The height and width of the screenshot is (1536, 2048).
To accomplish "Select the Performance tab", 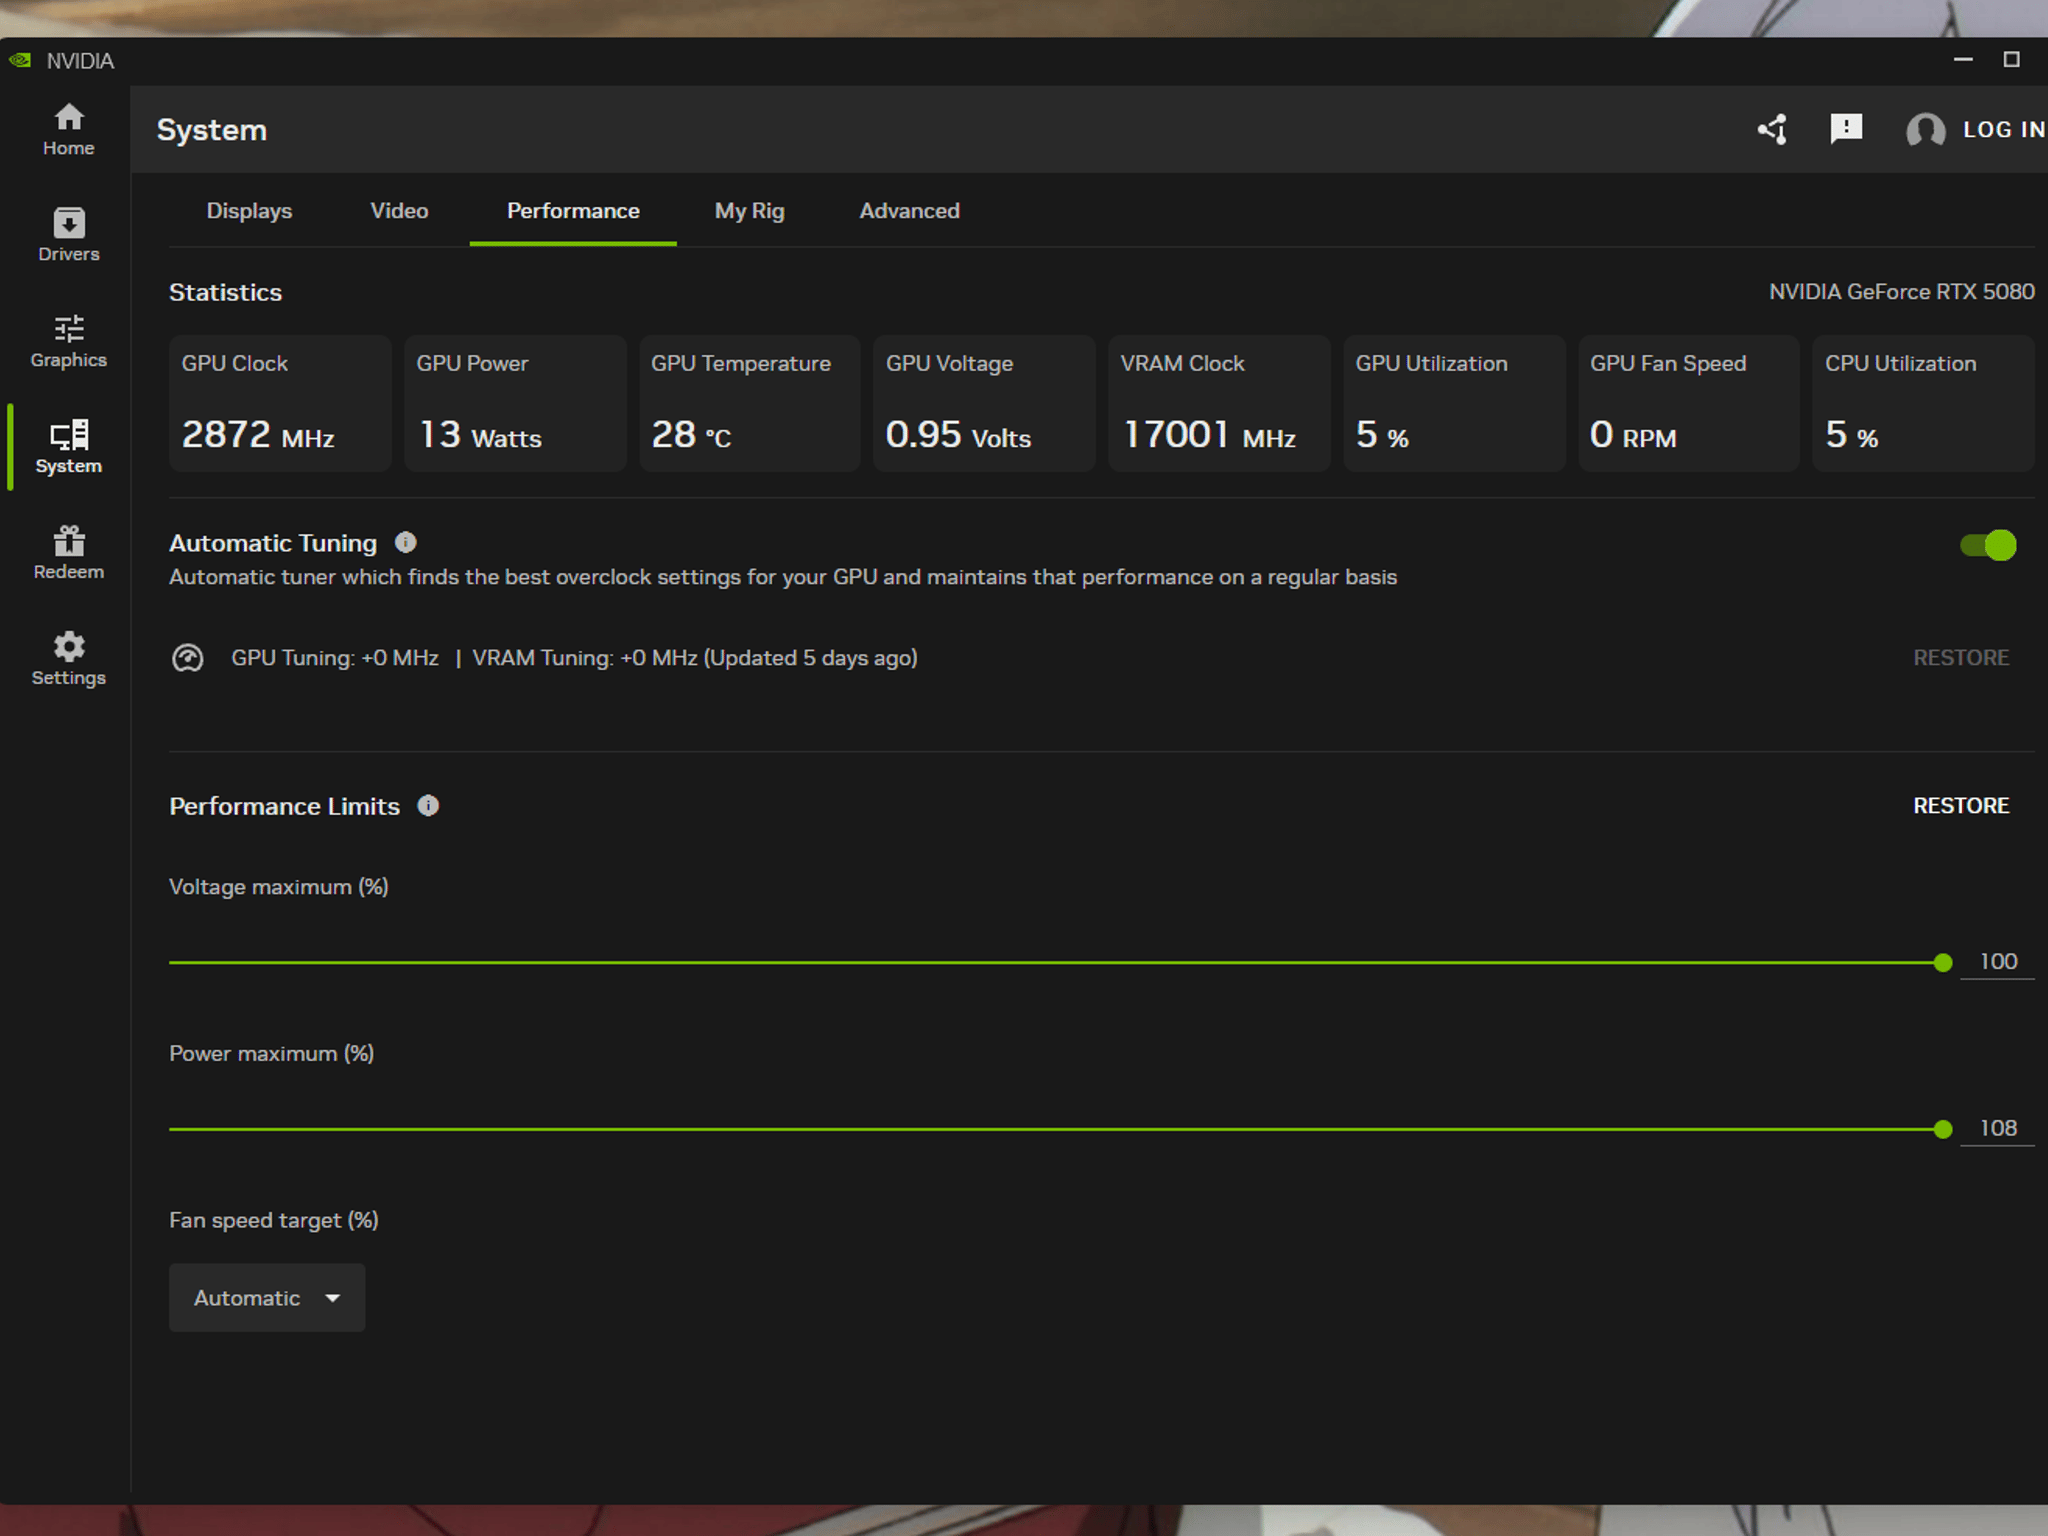I will pyautogui.click(x=573, y=211).
